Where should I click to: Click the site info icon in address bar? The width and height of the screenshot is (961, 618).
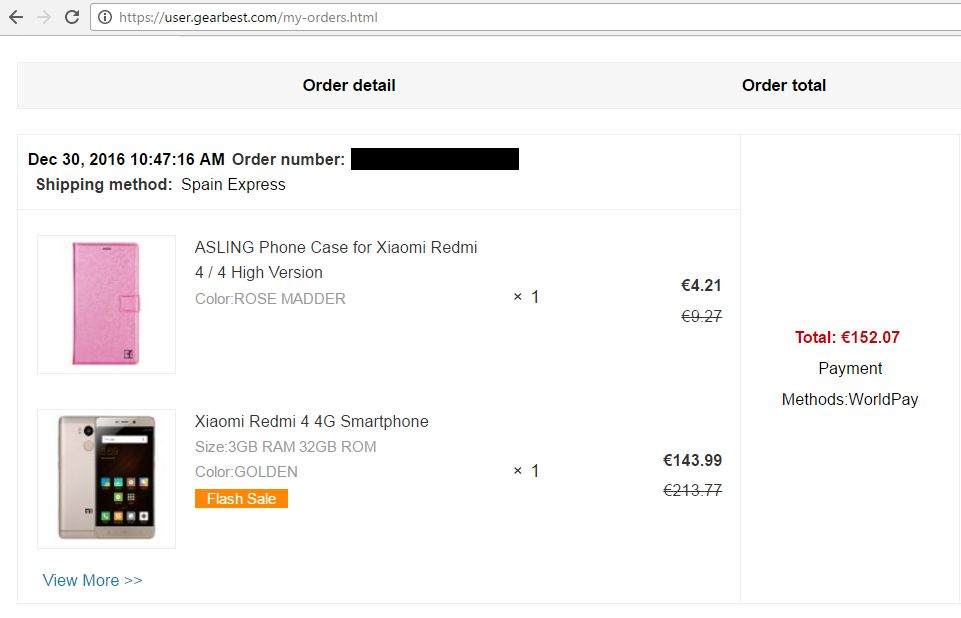coord(105,17)
